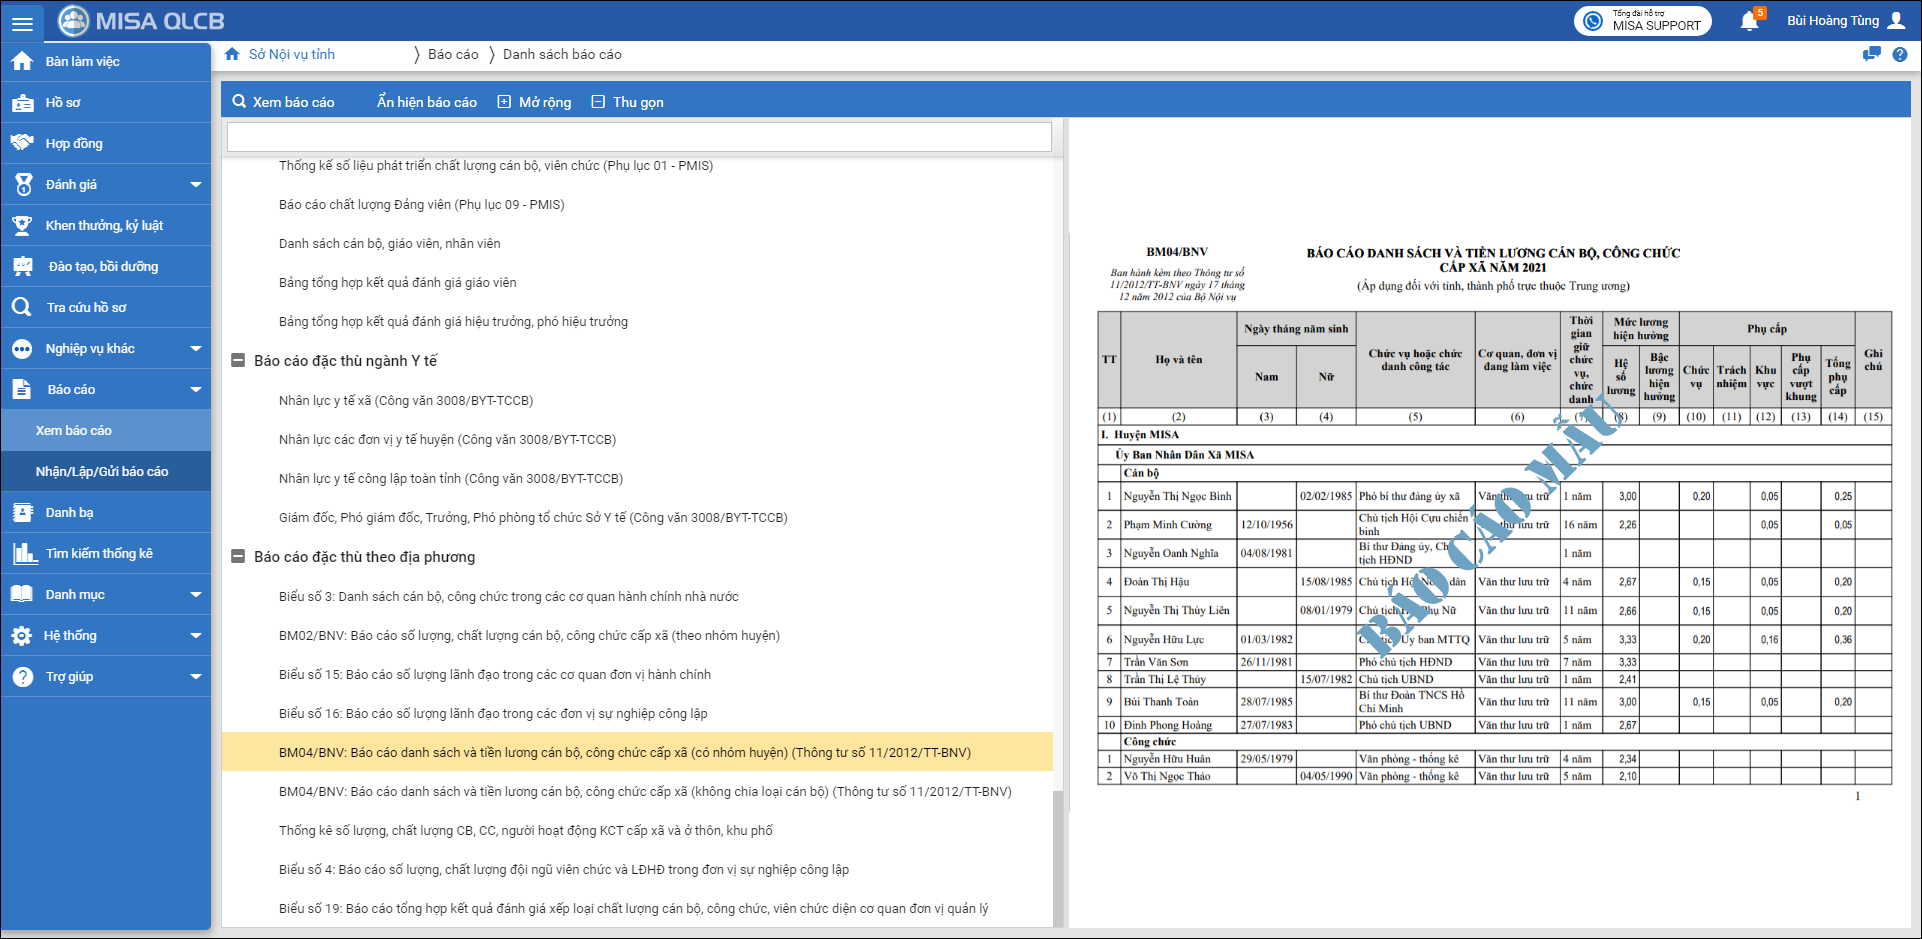Open MISA SUPPORT hotline button
1922x939 pixels.
pos(1642,21)
